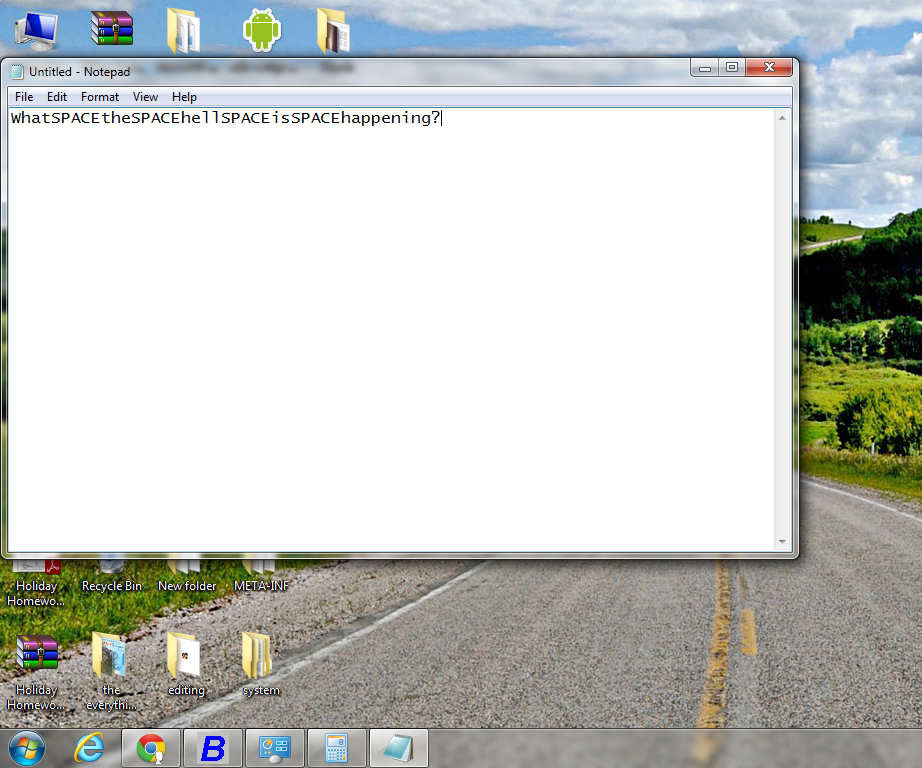The width and height of the screenshot is (922, 768).
Task: Click the scrollbar up arrow in Notepad
Action: [x=782, y=118]
